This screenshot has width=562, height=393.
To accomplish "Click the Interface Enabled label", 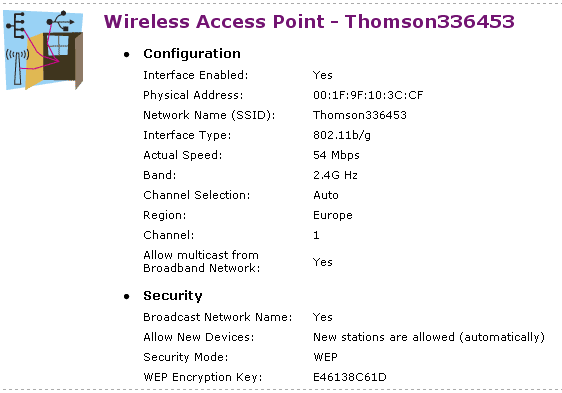I will point(196,75).
